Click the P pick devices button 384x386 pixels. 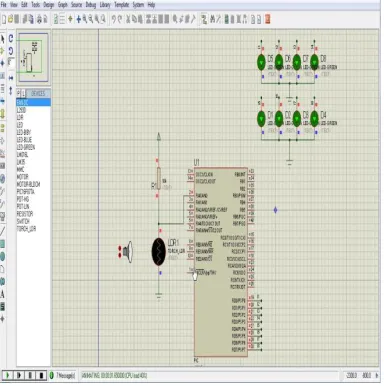(x=19, y=93)
